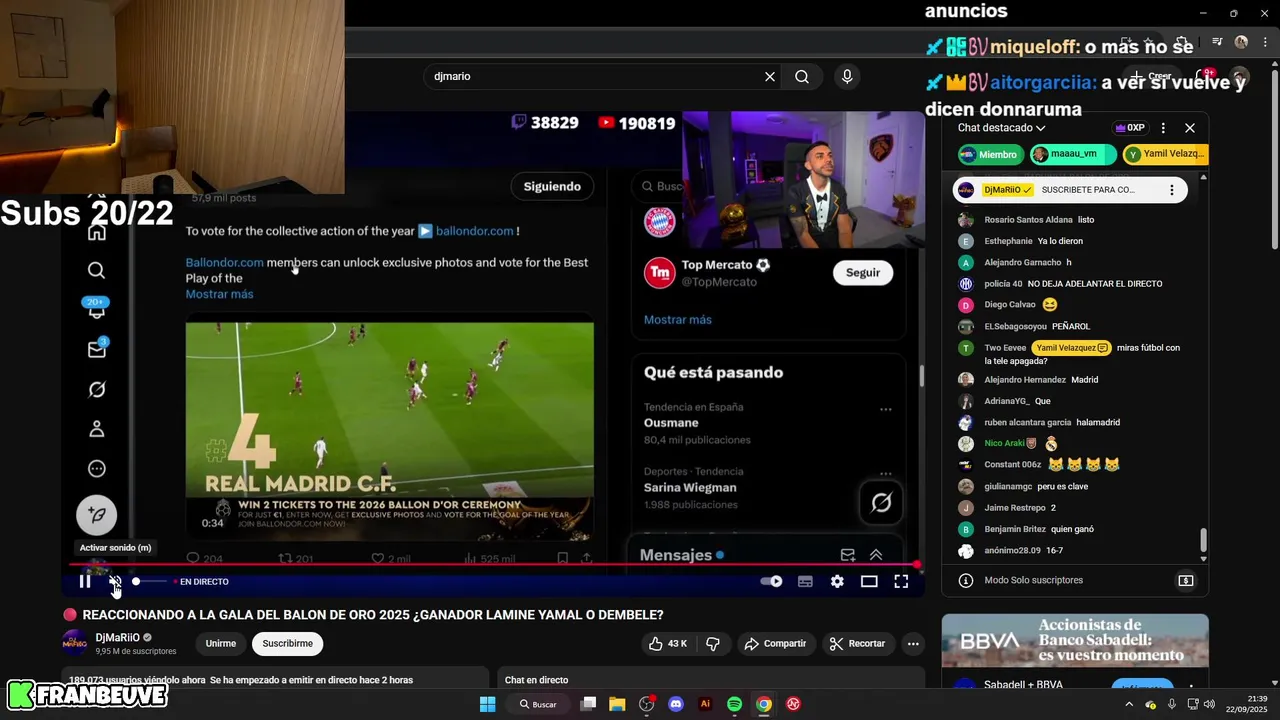Expand the Mensajes panel chevrons
Image resolution: width=1280 pixels, height=720 pixels.
tap(876, 555)
